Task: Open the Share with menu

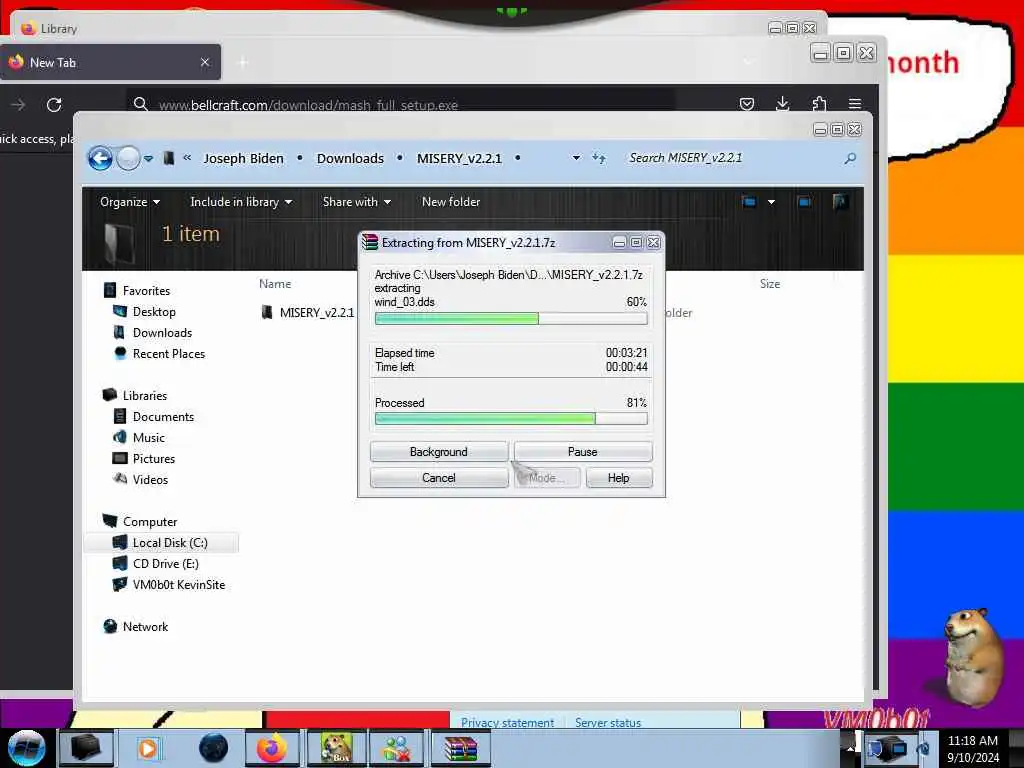Action: [x=357, y=202]
